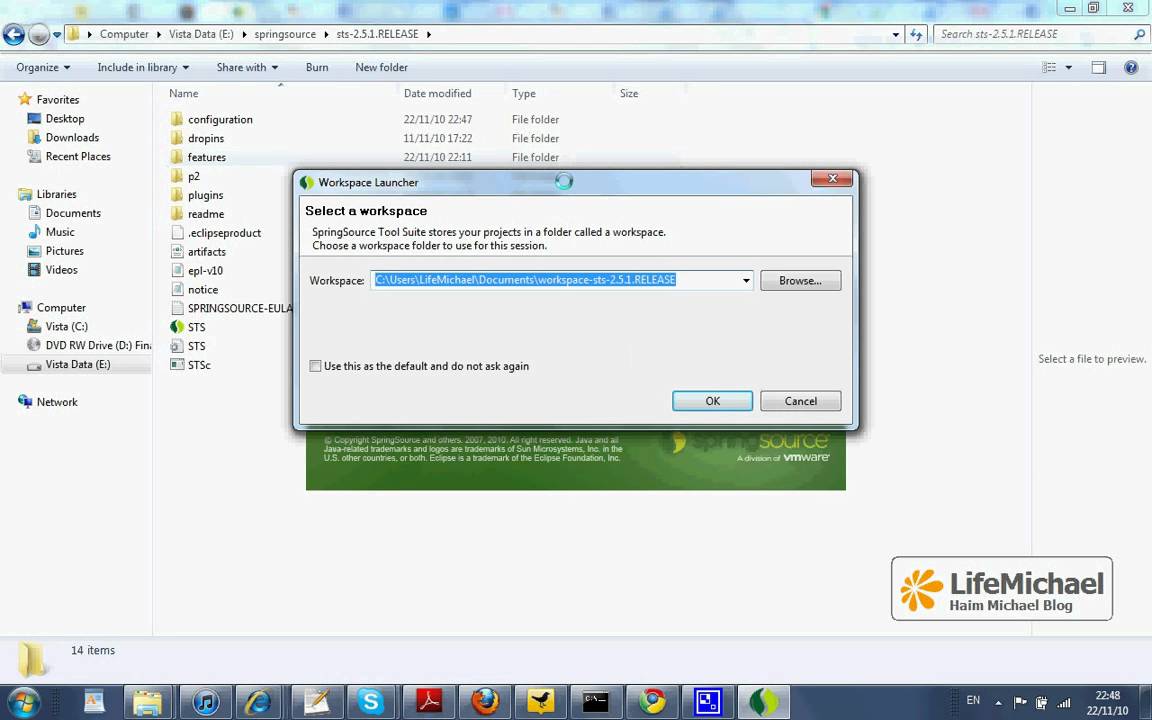Click the network signal tray icon
The image size is (1152, 720).
click(x=1063, y=703)
